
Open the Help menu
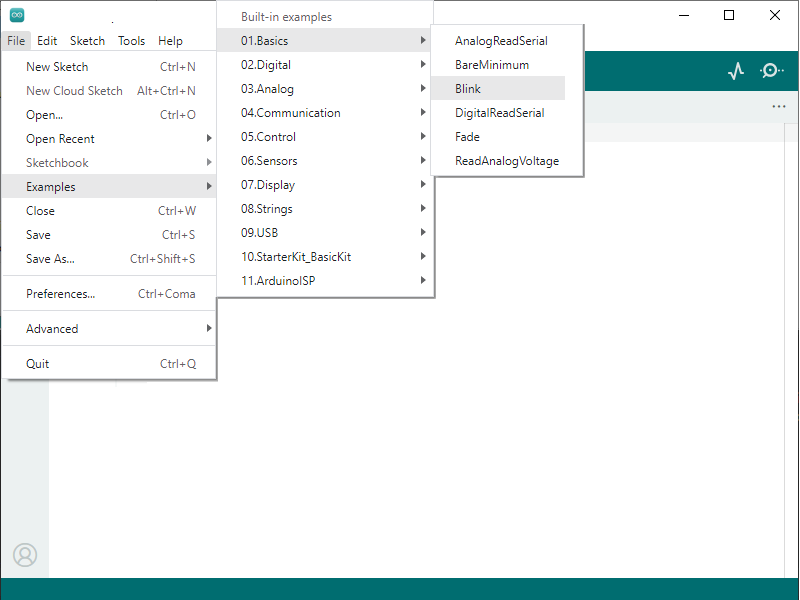tap(170, 41)
